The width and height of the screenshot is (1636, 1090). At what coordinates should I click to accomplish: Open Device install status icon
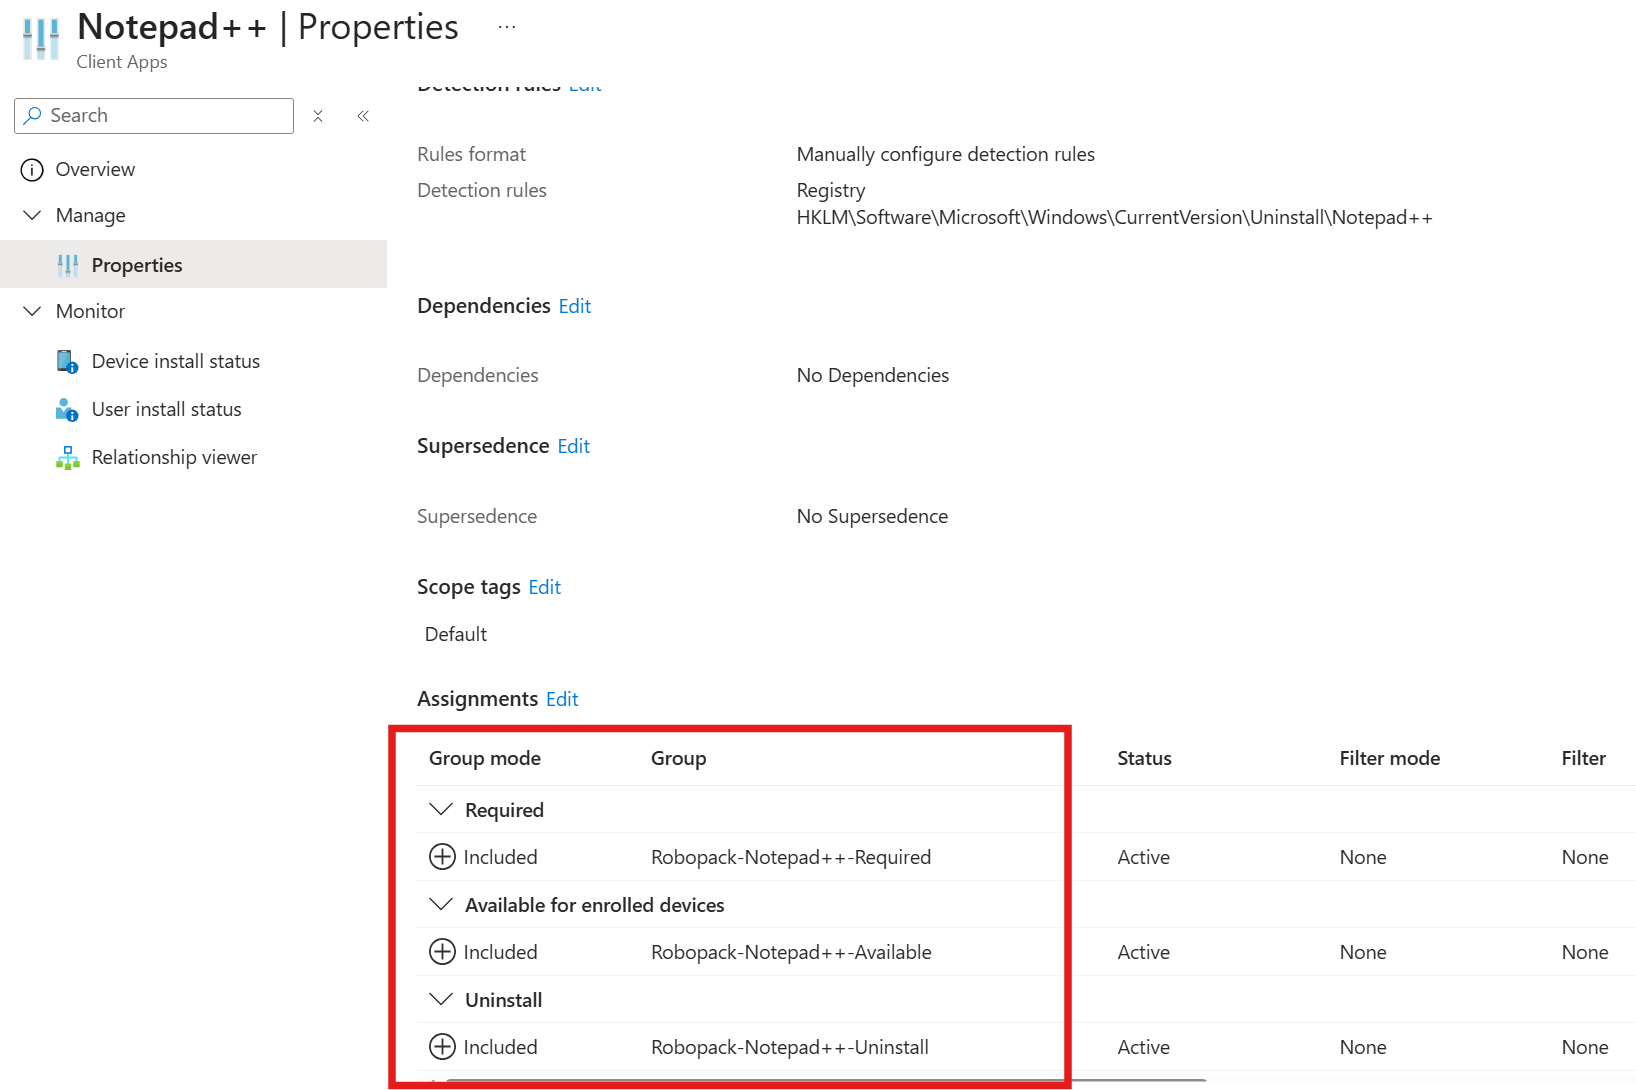[67, 361]
